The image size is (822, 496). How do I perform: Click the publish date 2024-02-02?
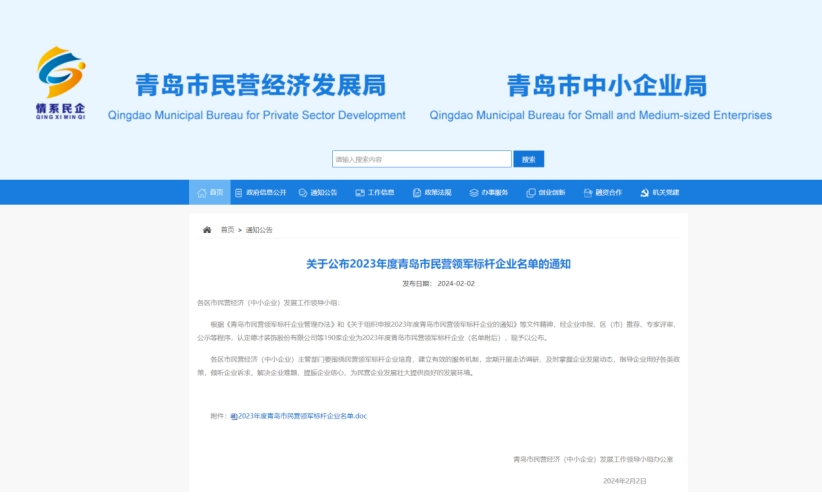coord(456,284)
